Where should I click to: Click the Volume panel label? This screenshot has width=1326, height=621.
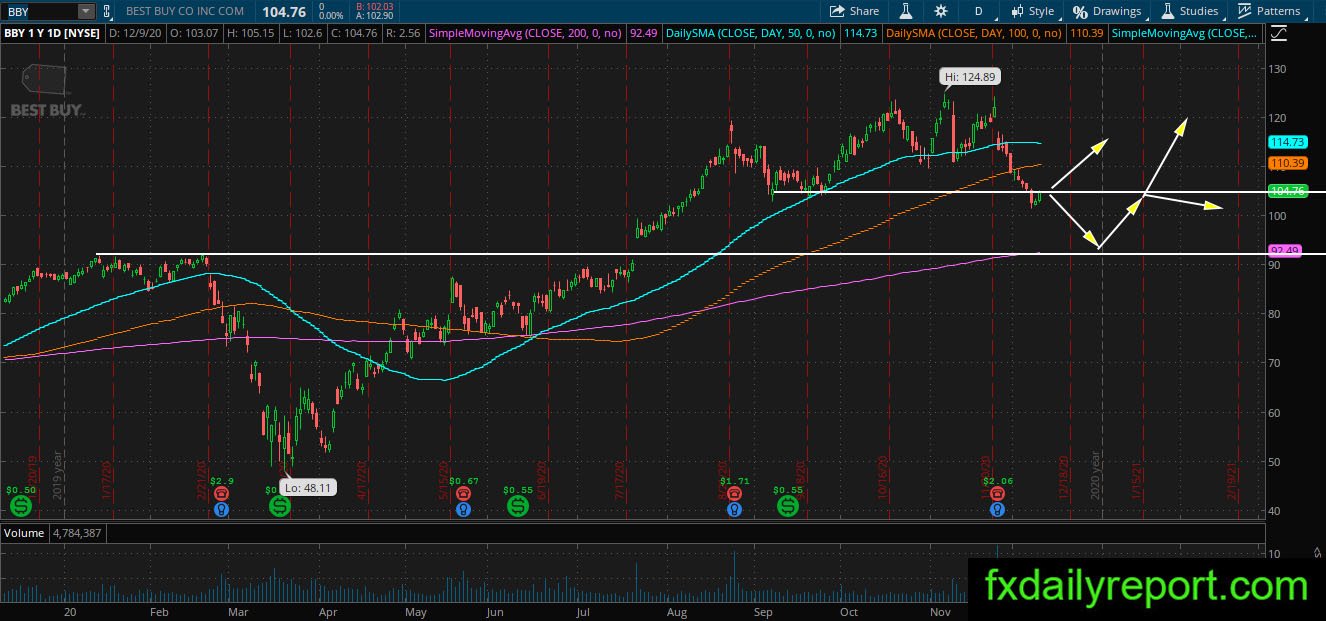(24, 533)
